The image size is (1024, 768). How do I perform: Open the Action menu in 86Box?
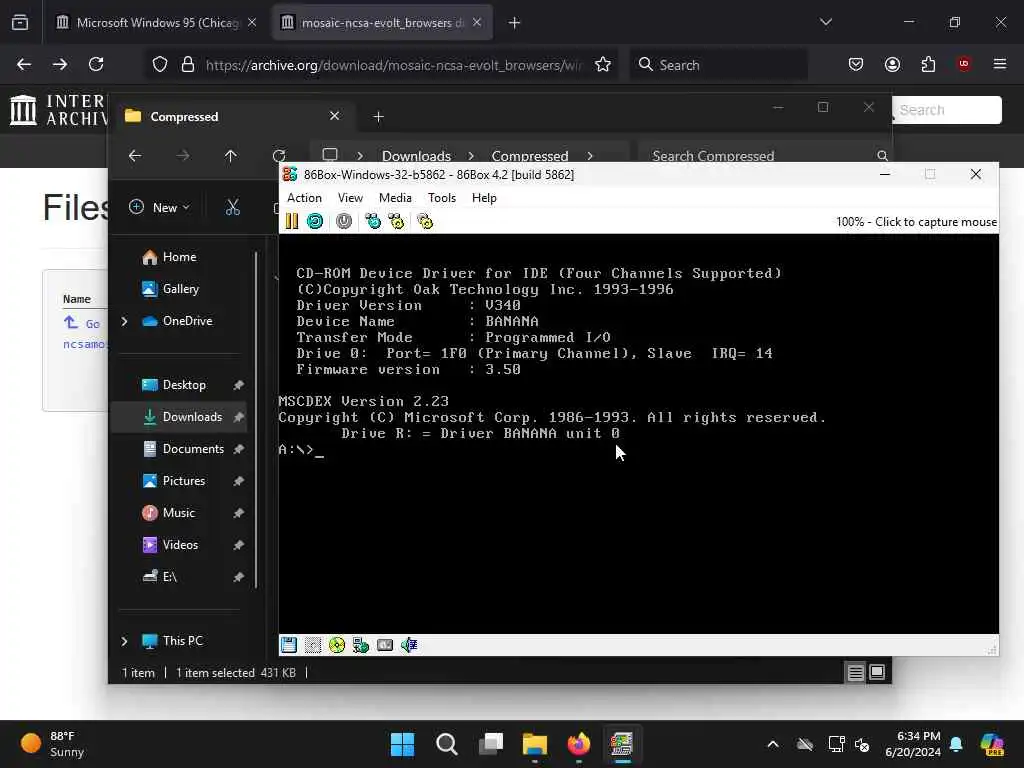[x=304, y=198]
